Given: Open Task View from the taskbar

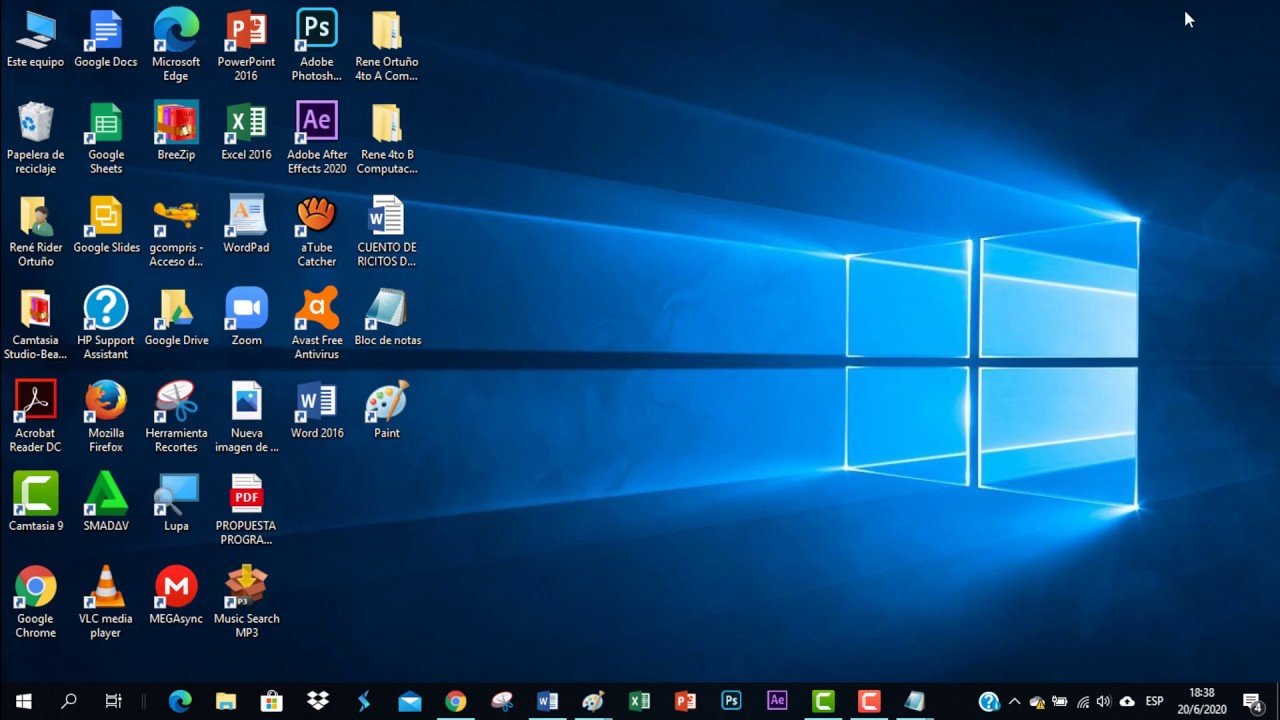Looking at the screenshot, I should tap(114, 701).
